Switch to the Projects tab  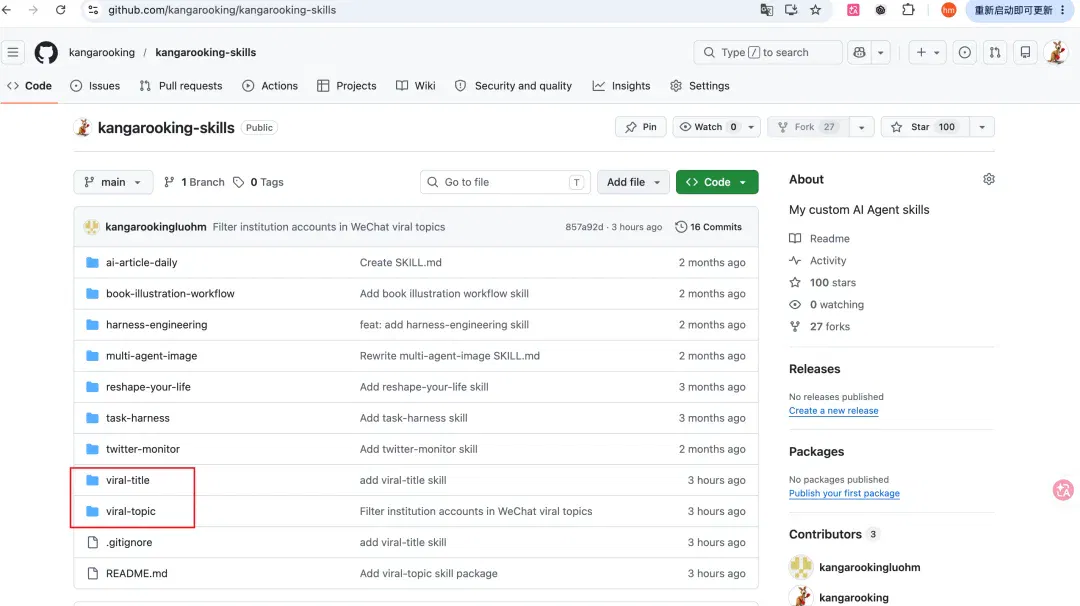point(346,85)
